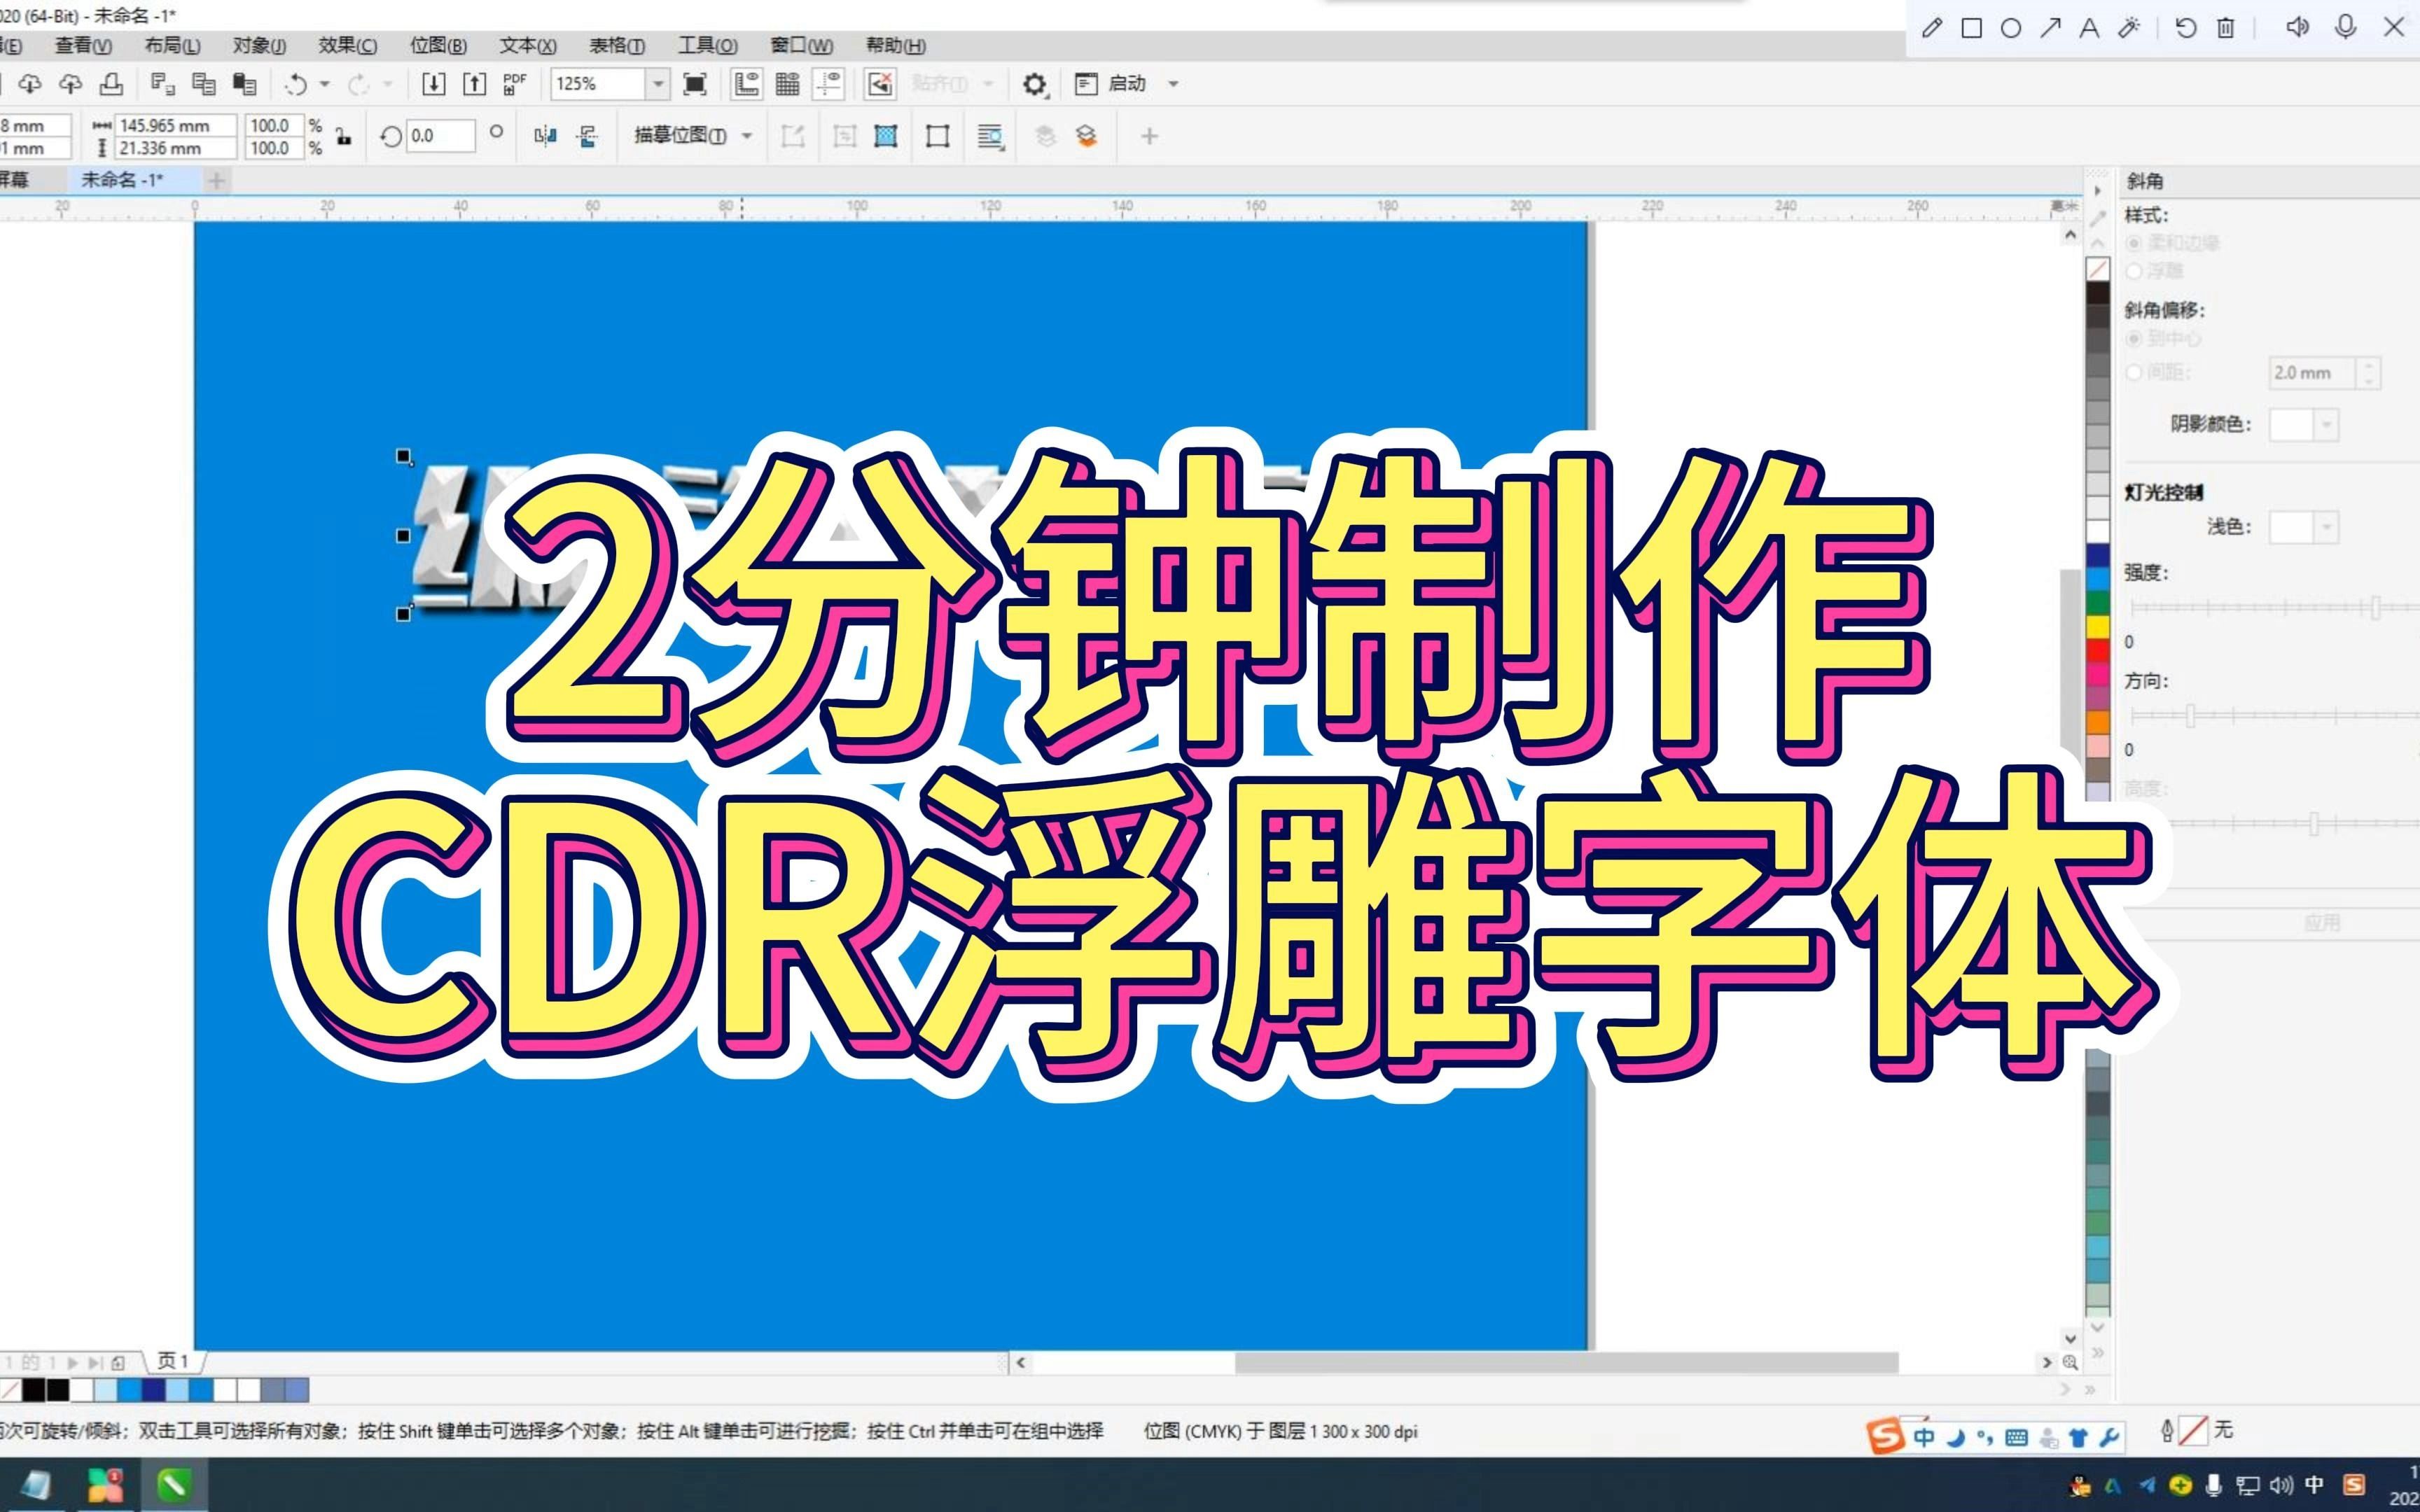
Task: Mirror the bitmap horizontally
Action: pyautogui.click(x=545, y=136)
